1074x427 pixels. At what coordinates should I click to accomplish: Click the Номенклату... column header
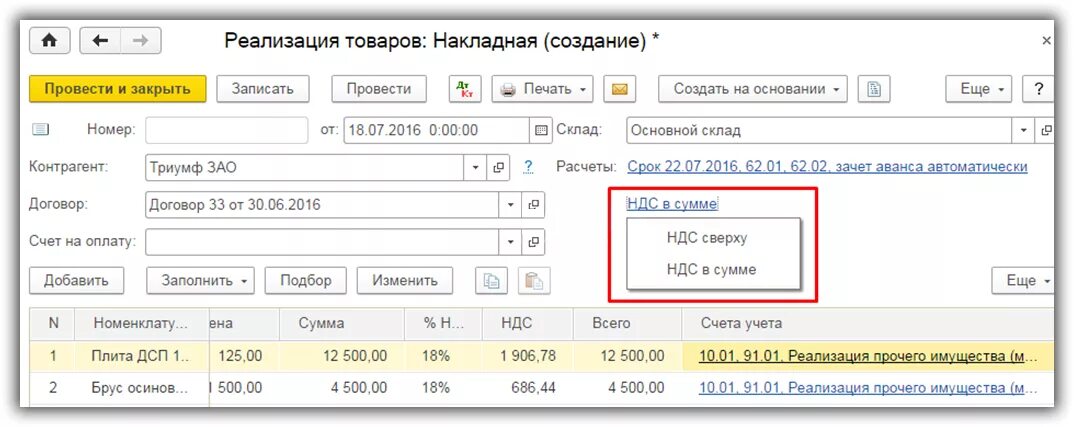141,324
